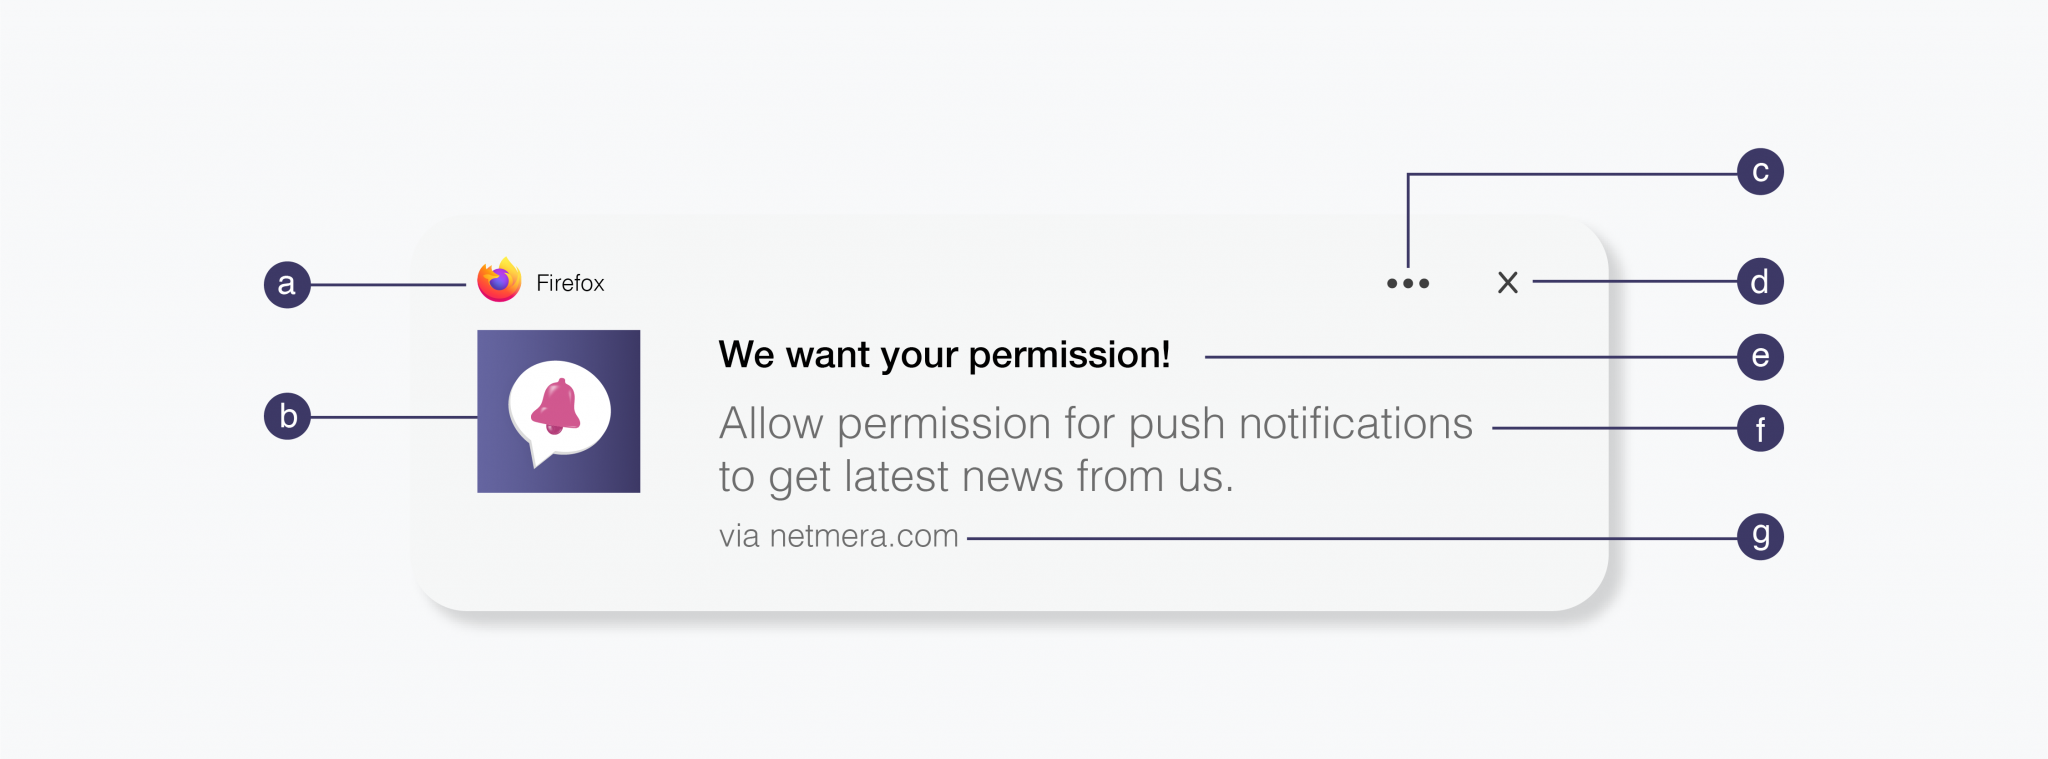This screenshot has height=759, width=2048.
Task: Click the circled 'g' annotation marker
Action: 1760,537
